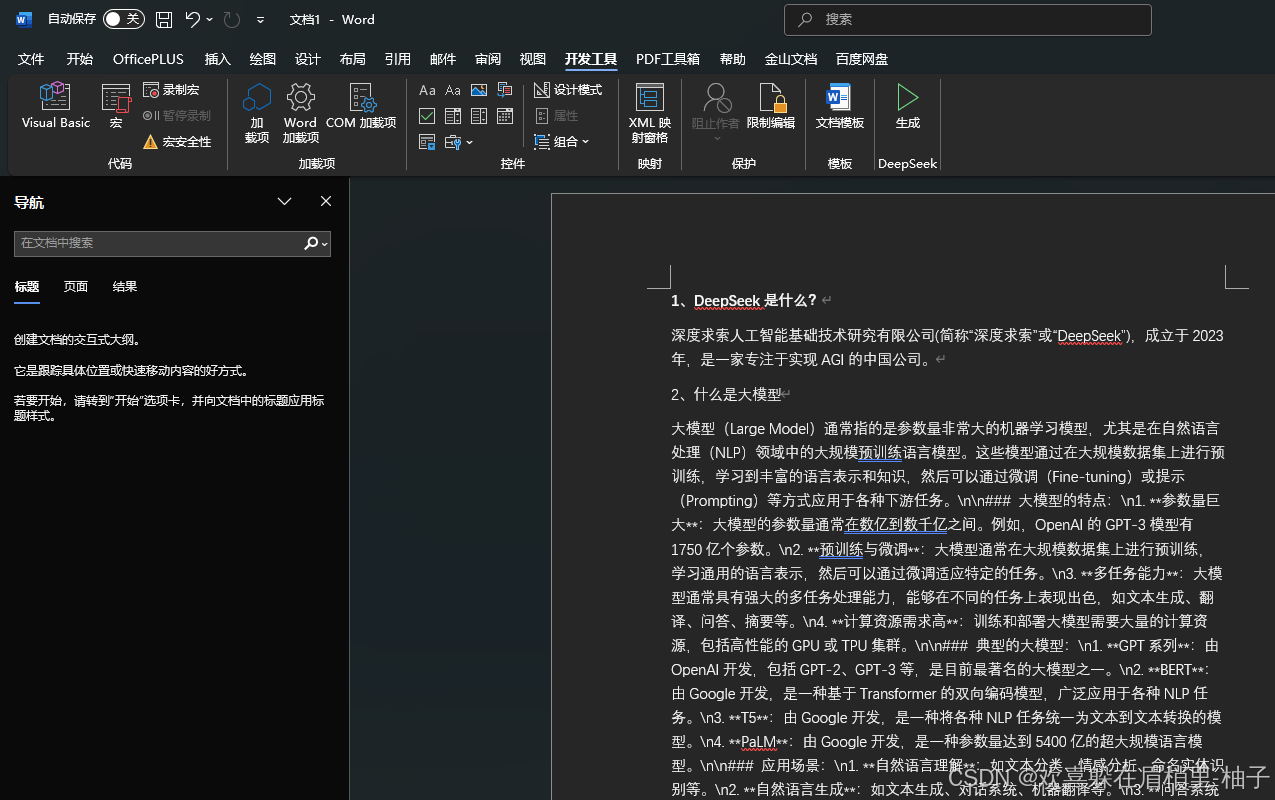The height and width of the screenshot is (800, 1275).
Task: Run the DeepSeek 生成 macro button
Action: (x=907, y=106)
